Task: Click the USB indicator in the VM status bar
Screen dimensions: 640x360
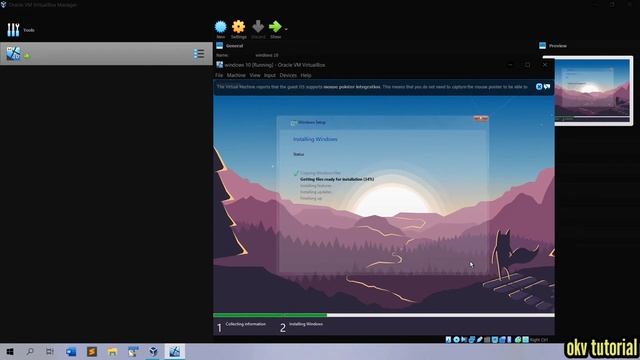Action: pyautogui.click(x=480, y=340)
